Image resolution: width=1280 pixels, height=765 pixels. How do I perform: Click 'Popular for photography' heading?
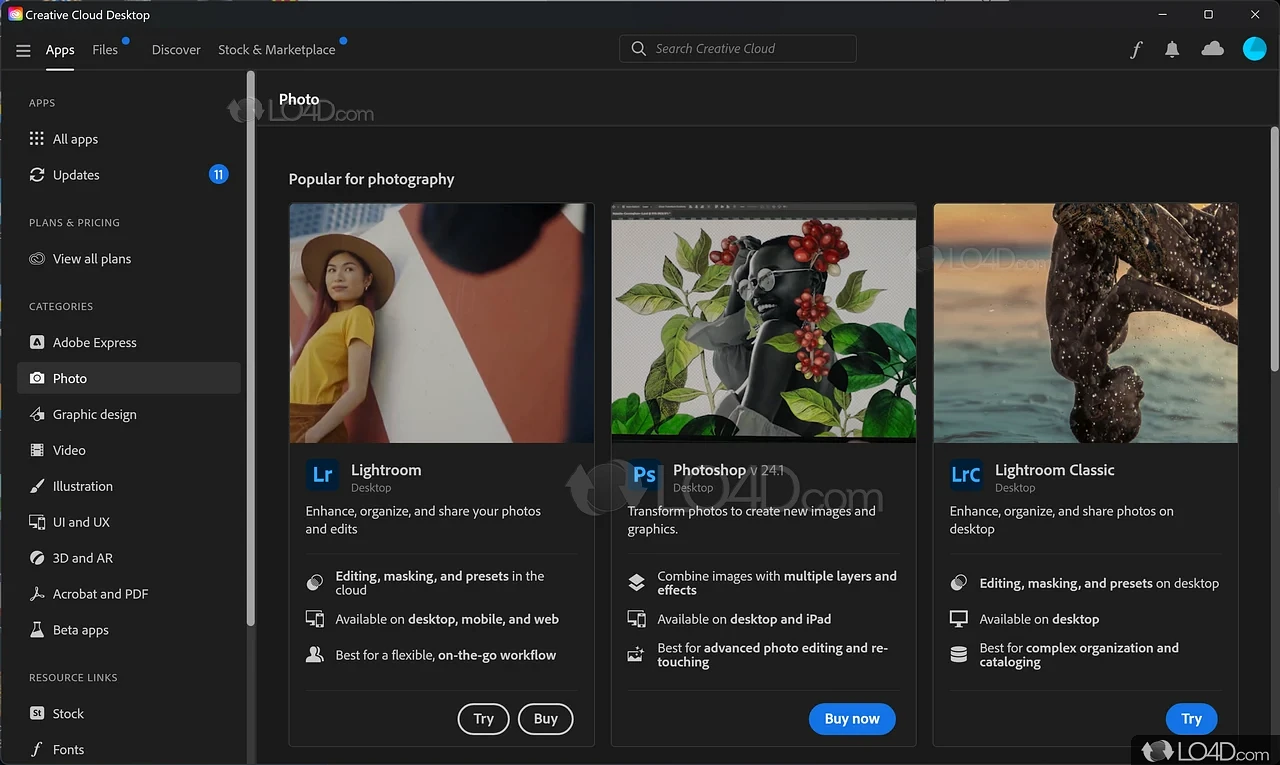(371, 179)
